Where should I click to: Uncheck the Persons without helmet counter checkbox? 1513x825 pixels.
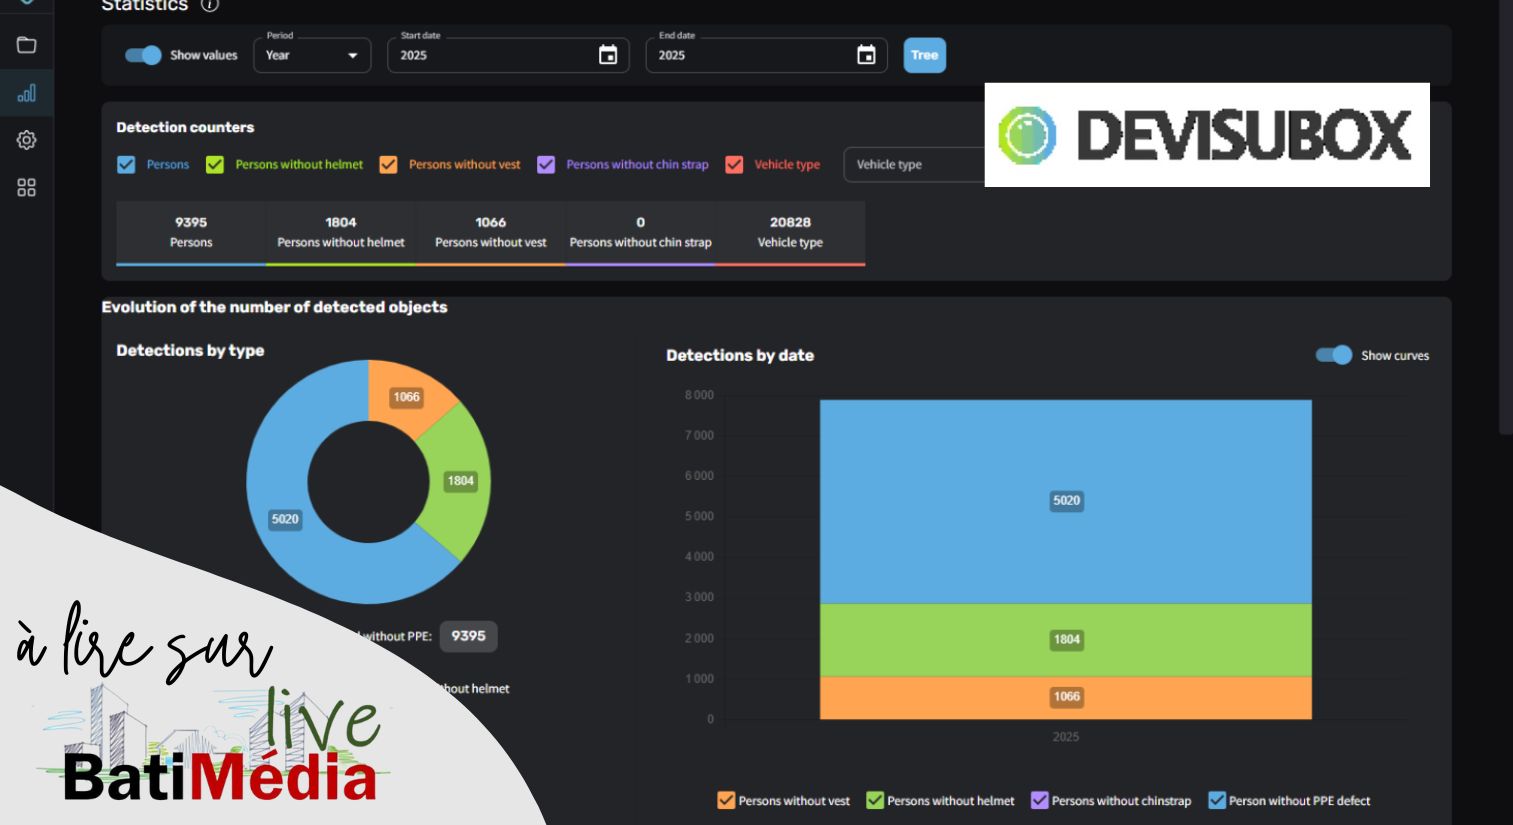tap(215, 165)
